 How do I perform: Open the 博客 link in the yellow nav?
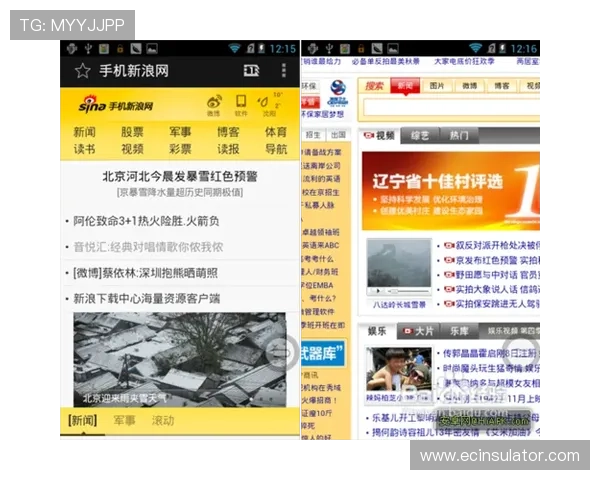[228, 132]
